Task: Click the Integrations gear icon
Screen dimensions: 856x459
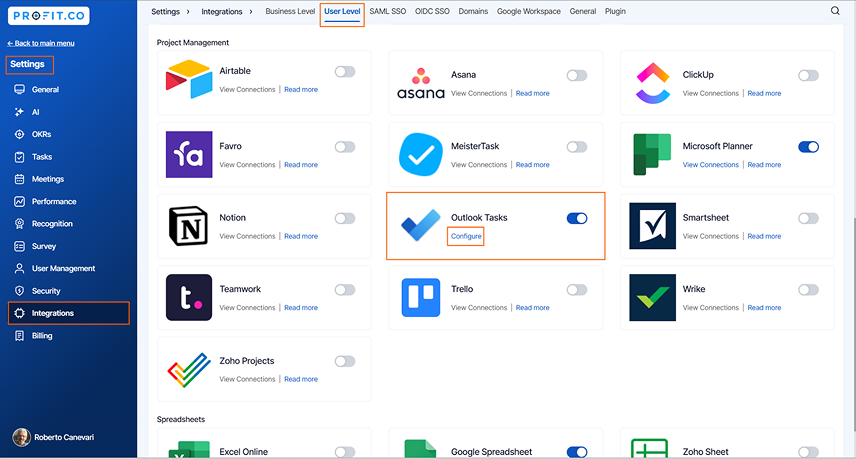Action: coord(20,313)
